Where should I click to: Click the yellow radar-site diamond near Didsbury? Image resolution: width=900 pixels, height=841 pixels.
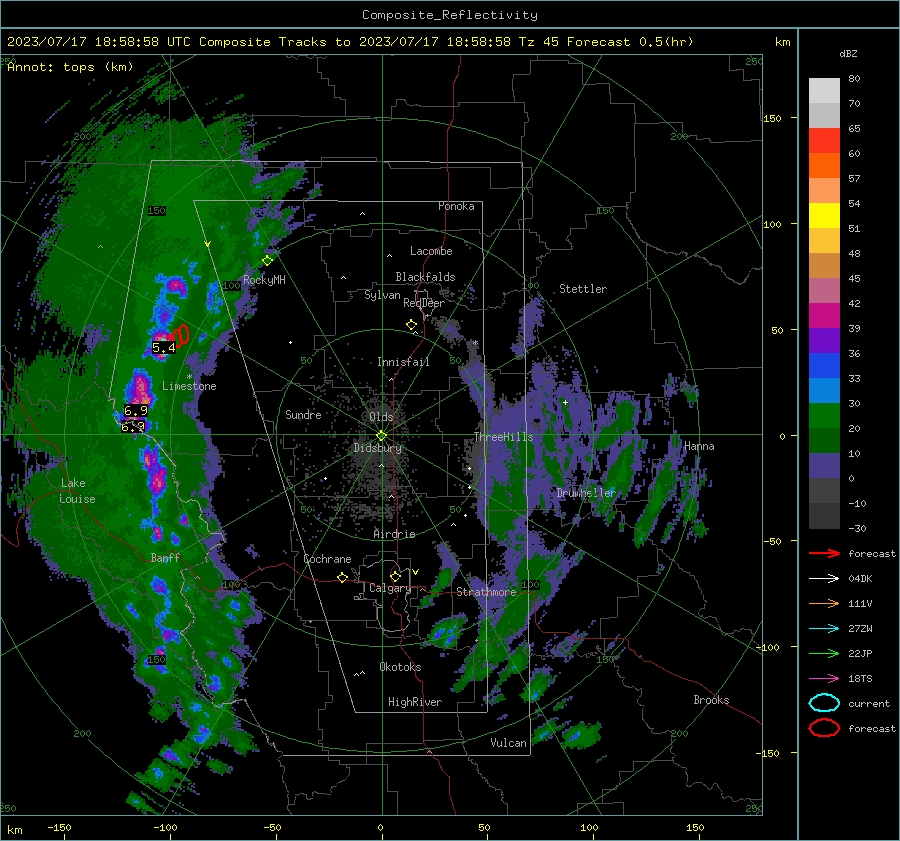point(382,436)
